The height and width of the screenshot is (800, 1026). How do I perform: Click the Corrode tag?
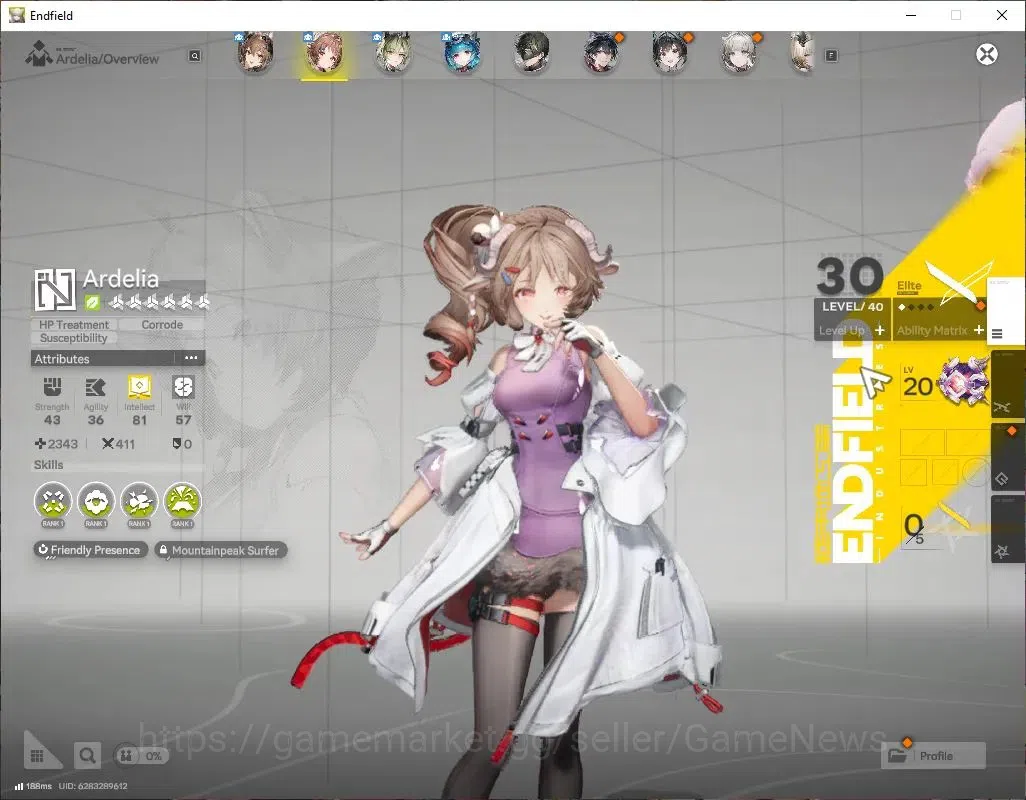(162, 324)
